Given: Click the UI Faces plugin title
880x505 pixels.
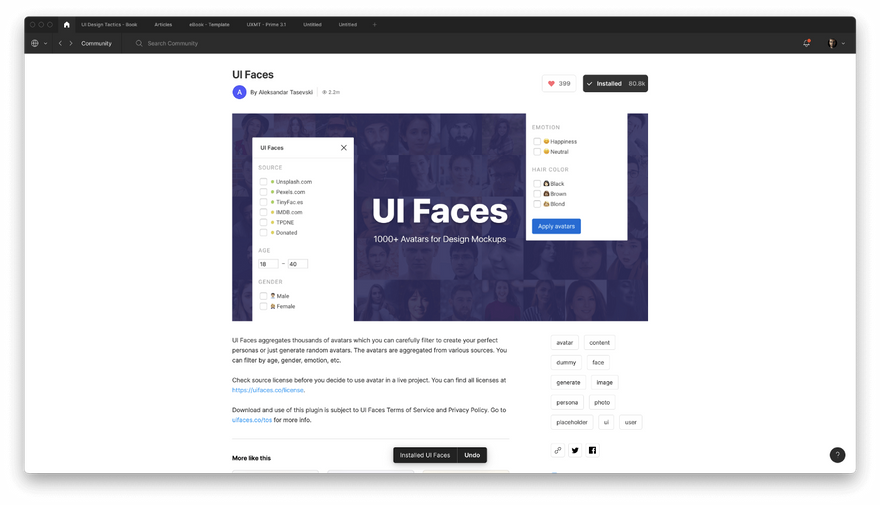Looking at the screenshot, I should [253, 75].
